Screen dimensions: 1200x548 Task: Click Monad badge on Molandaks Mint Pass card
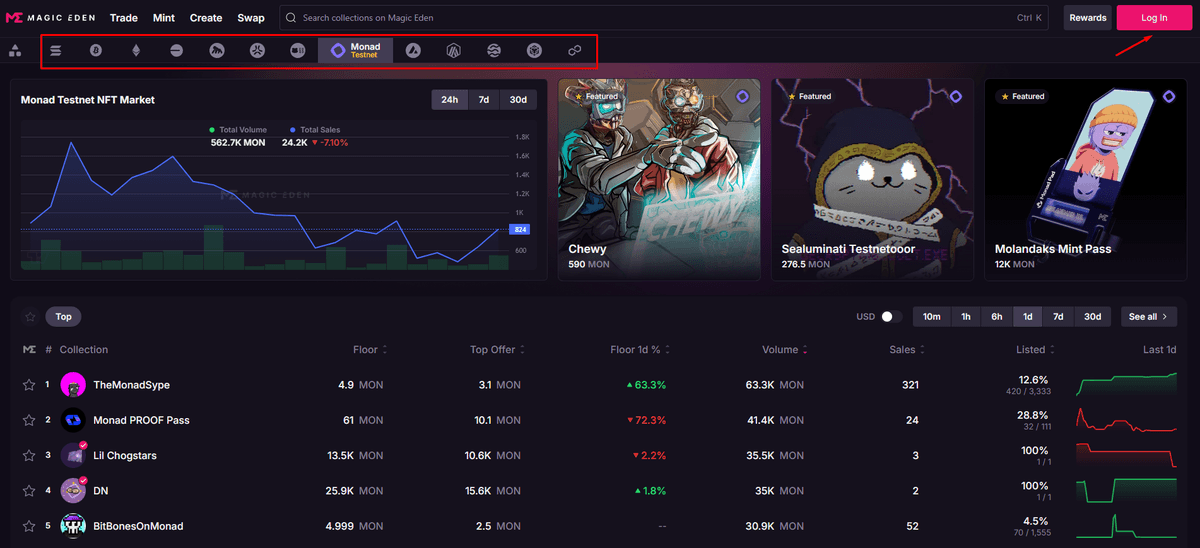click(1169, 97)
